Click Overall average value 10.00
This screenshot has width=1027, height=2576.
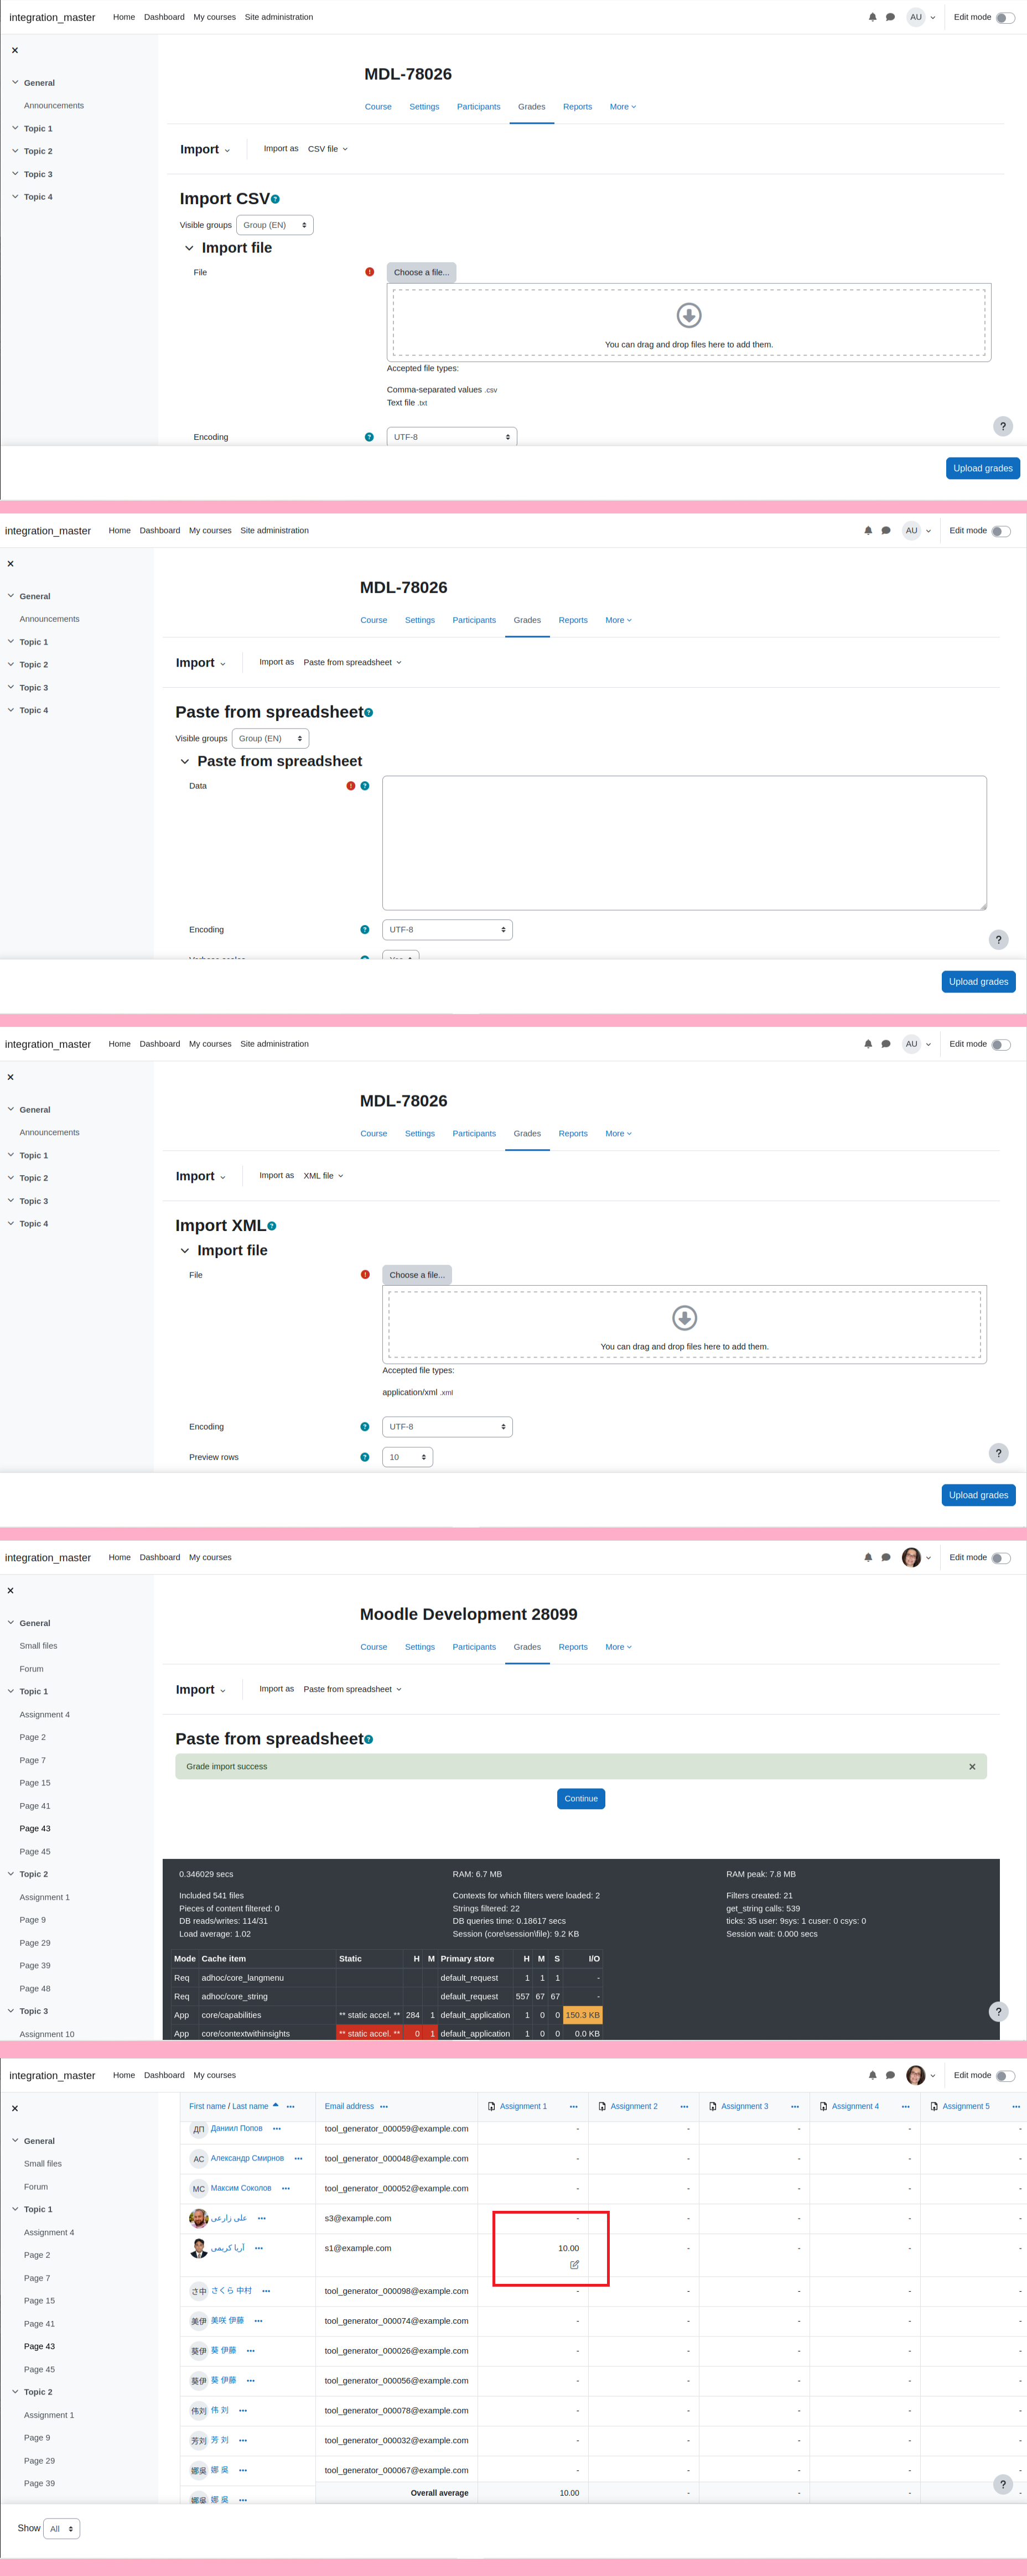coord(569,2493)
